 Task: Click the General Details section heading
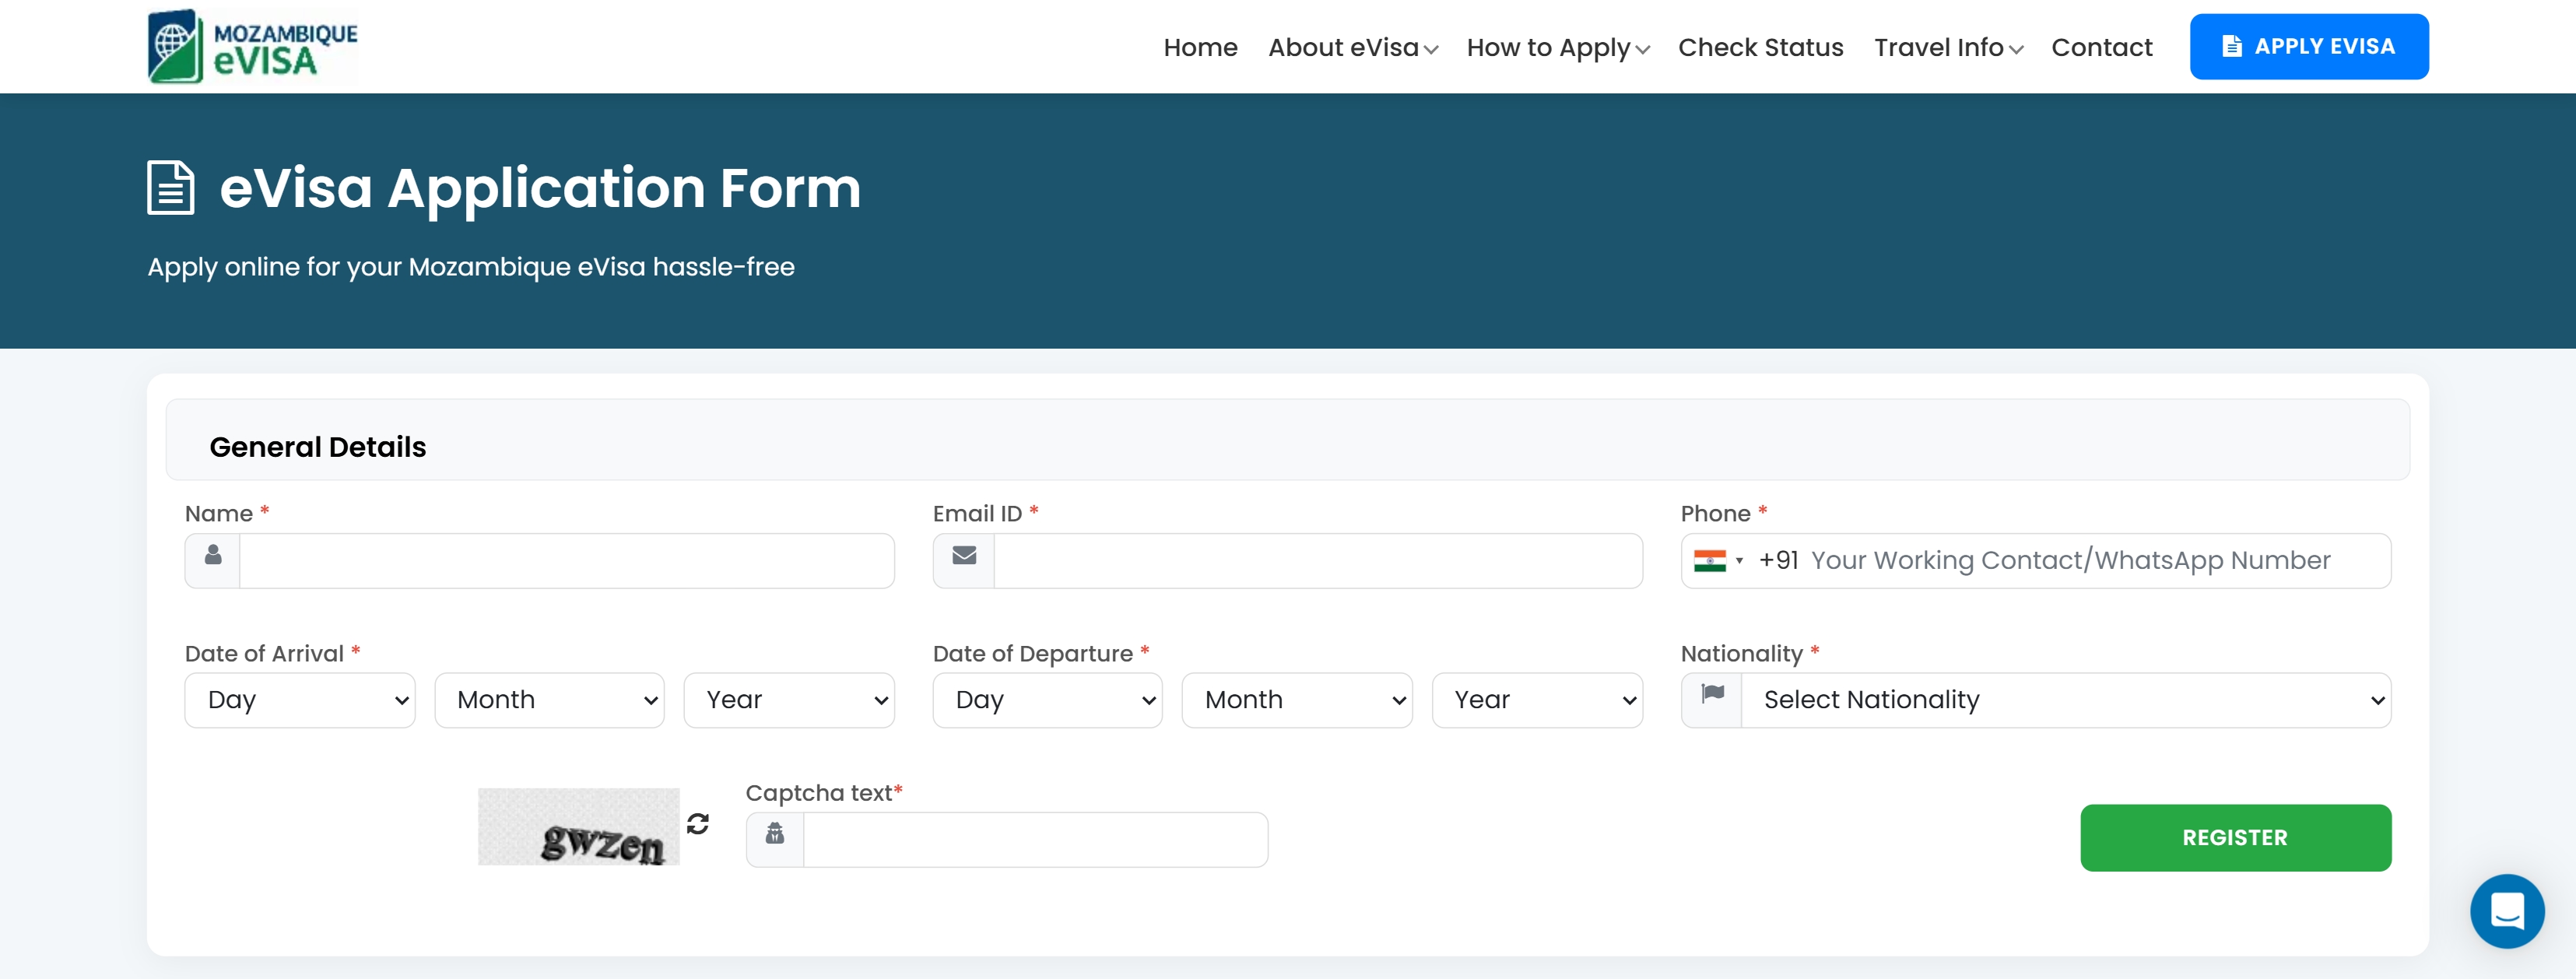coord(318,447)
